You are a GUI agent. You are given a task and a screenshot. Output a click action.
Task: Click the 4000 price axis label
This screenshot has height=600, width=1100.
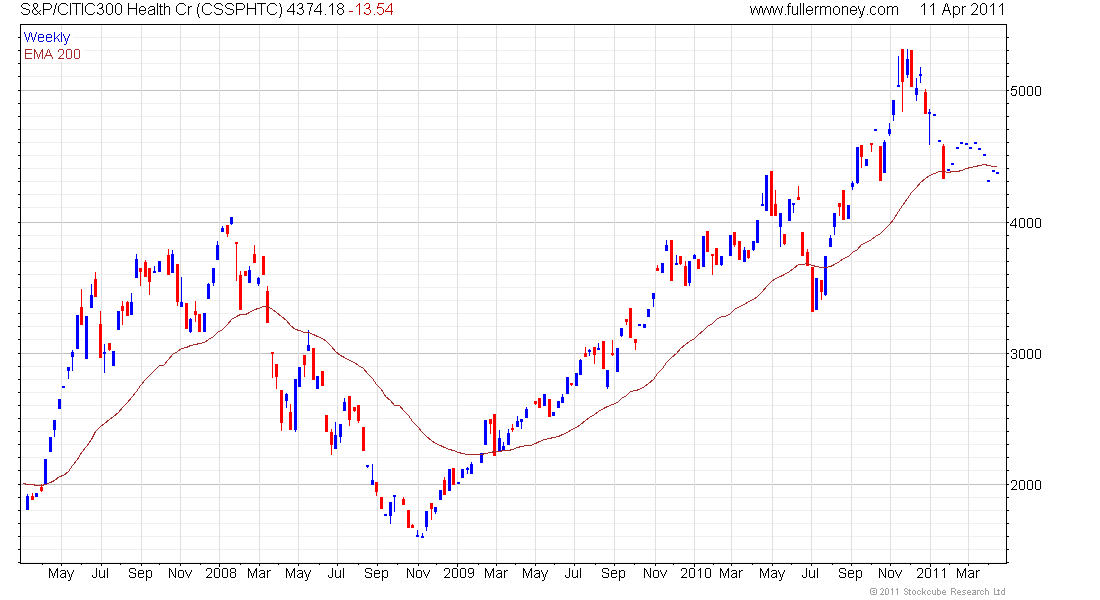1026,223
